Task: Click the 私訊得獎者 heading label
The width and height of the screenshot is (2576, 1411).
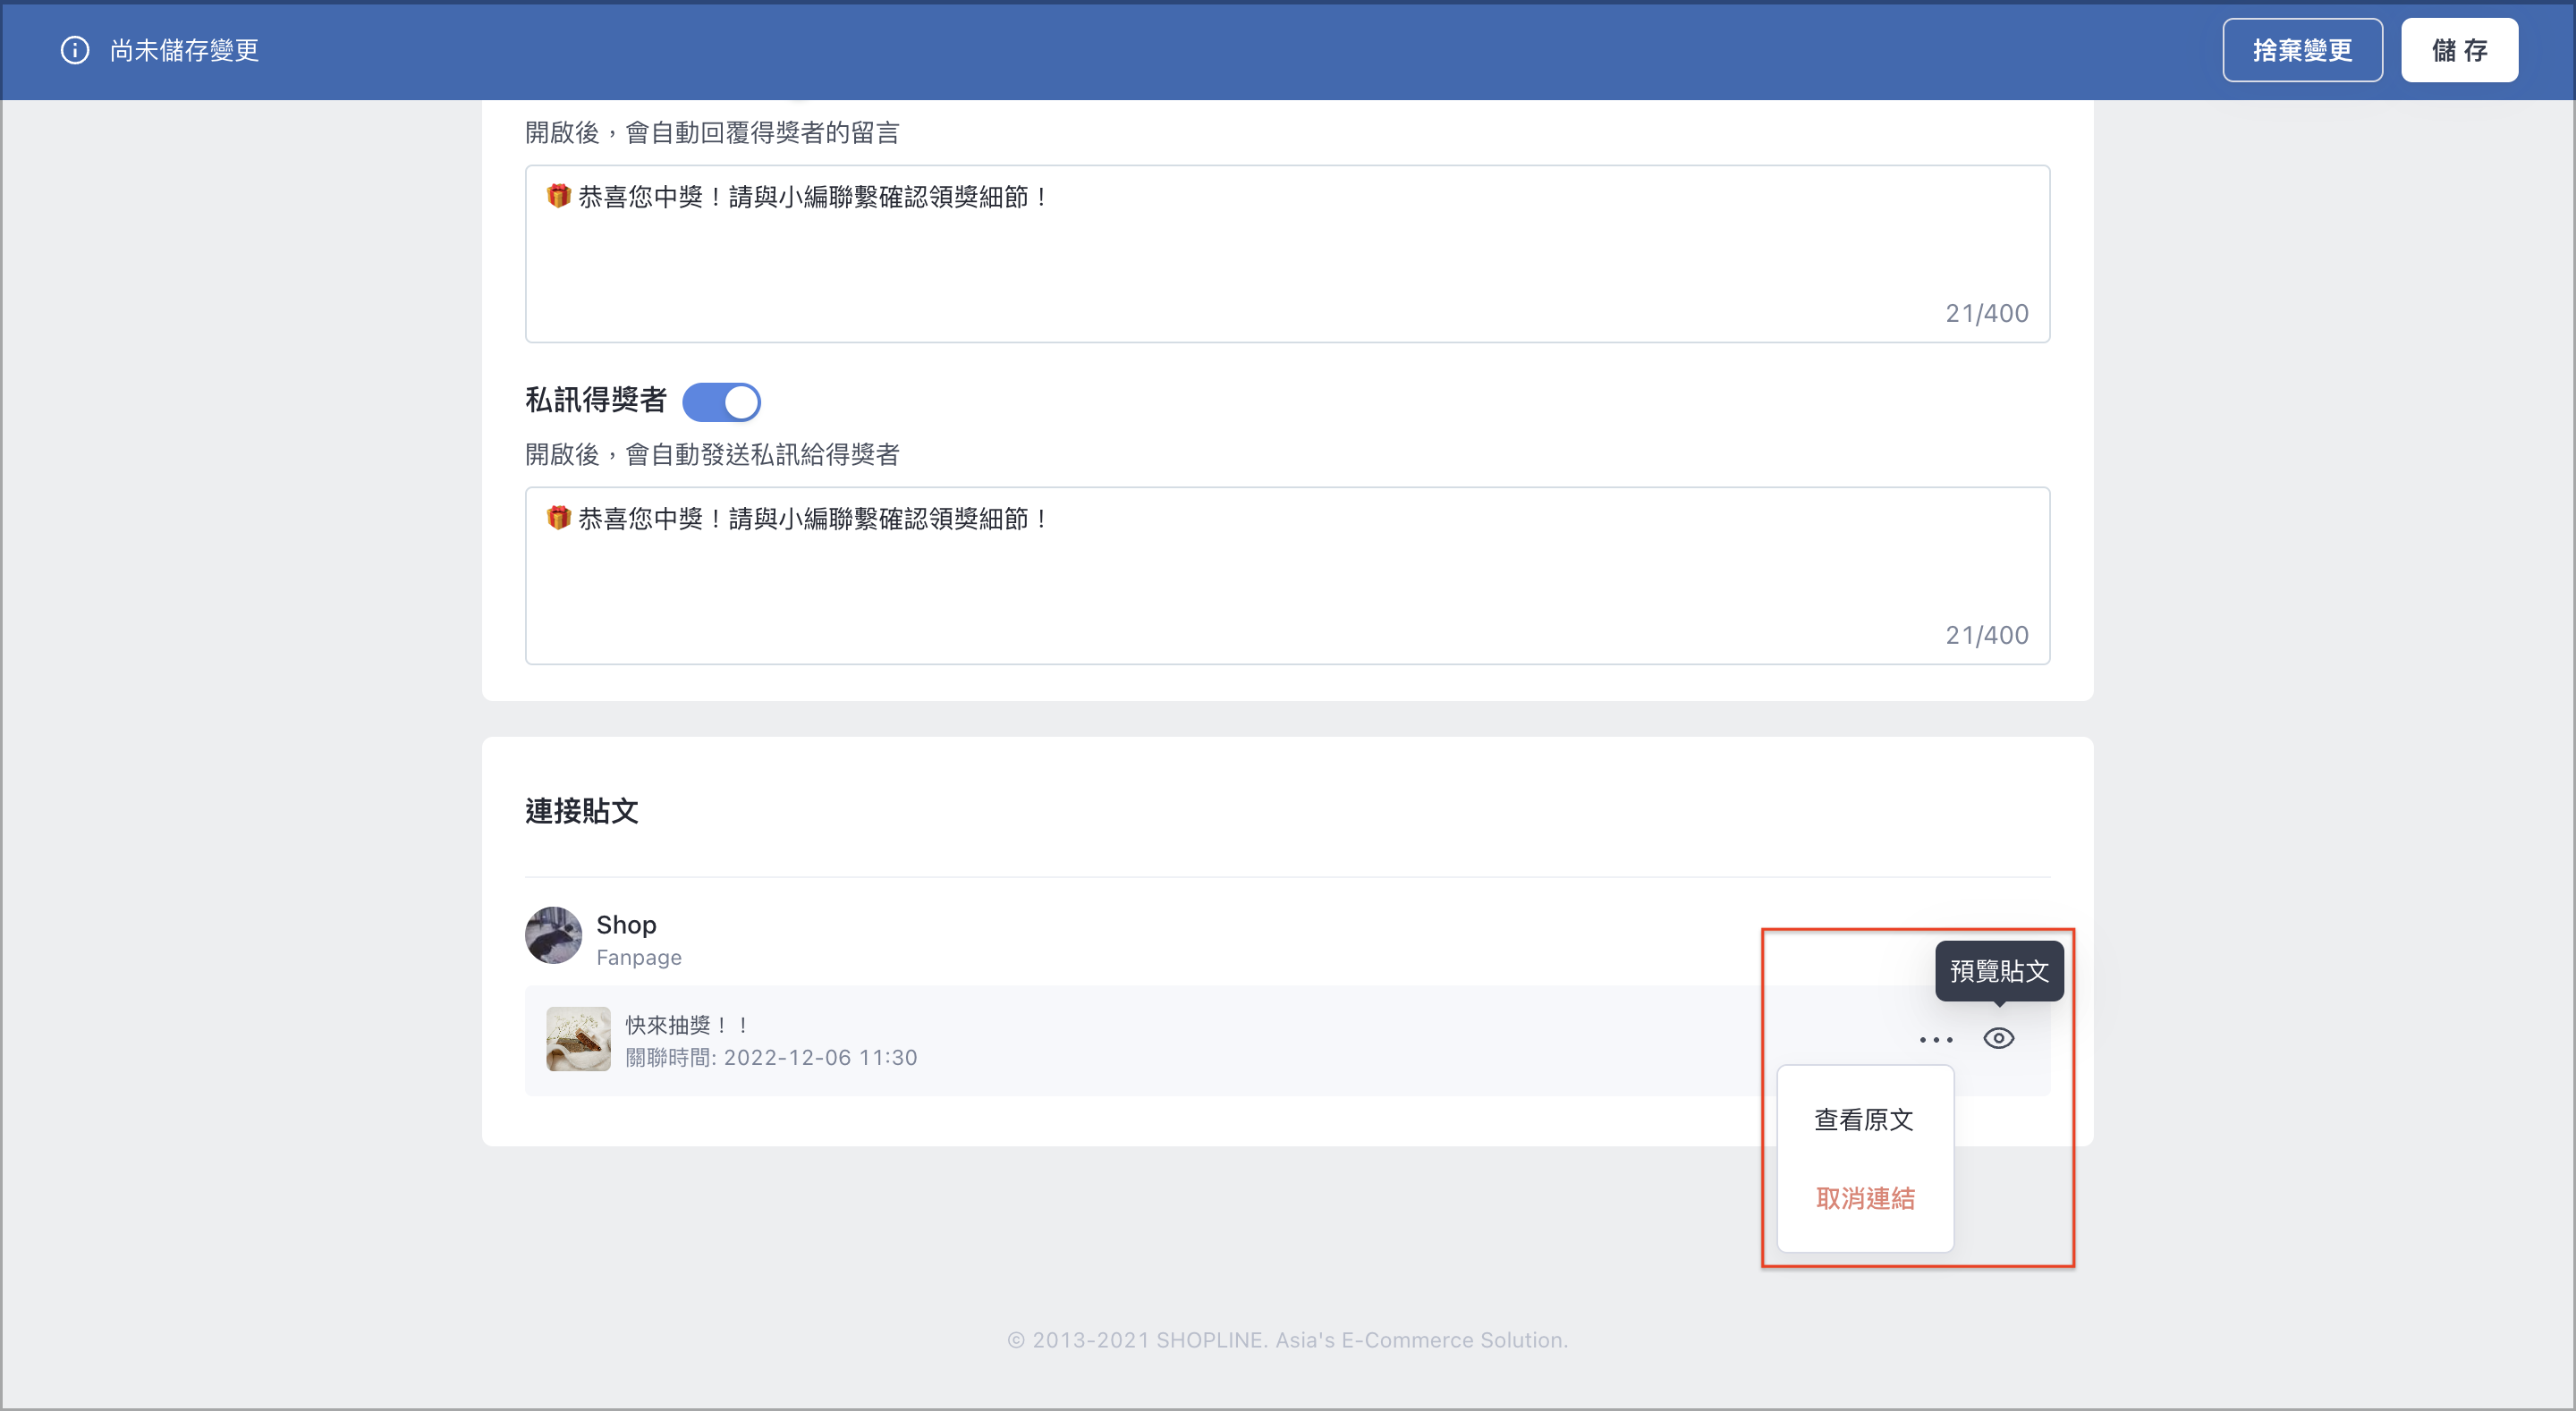Action: pyautogui.click(x=596, y=400)
